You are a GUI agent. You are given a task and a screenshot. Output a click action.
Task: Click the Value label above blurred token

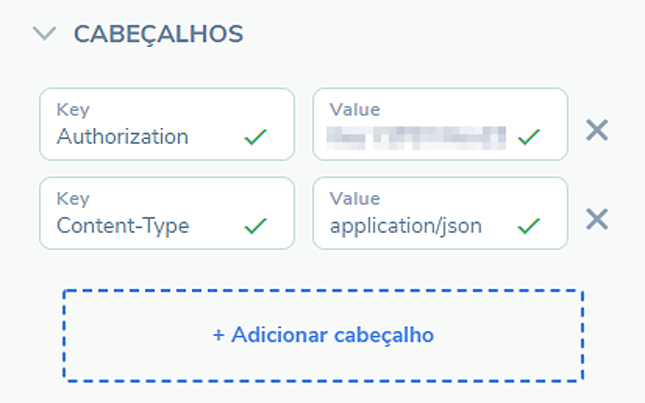pyautogui.click(x=355, y=110)
